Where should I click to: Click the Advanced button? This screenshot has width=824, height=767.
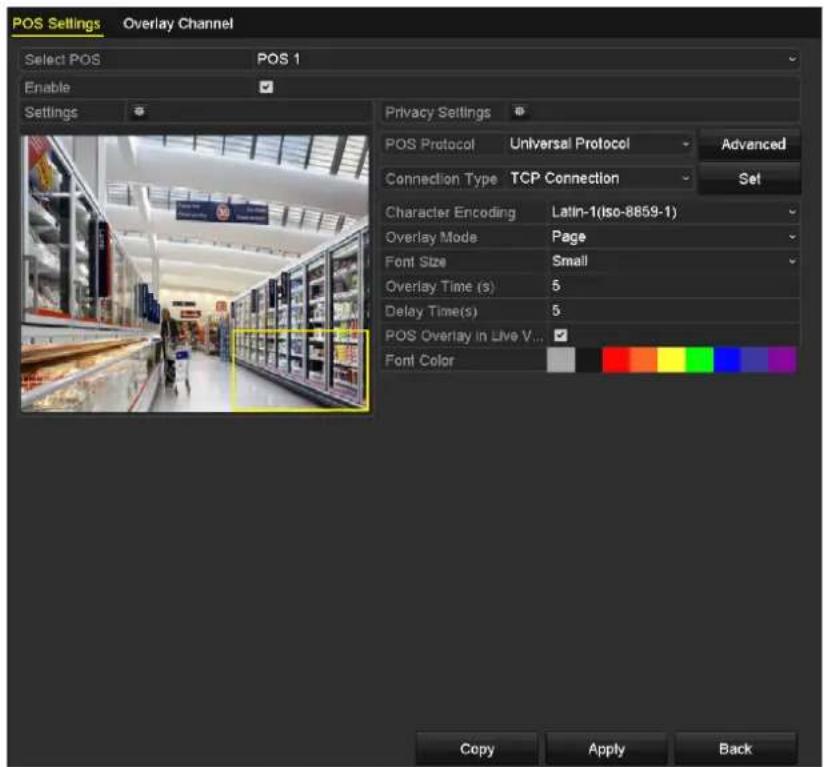tap(750, 144)
